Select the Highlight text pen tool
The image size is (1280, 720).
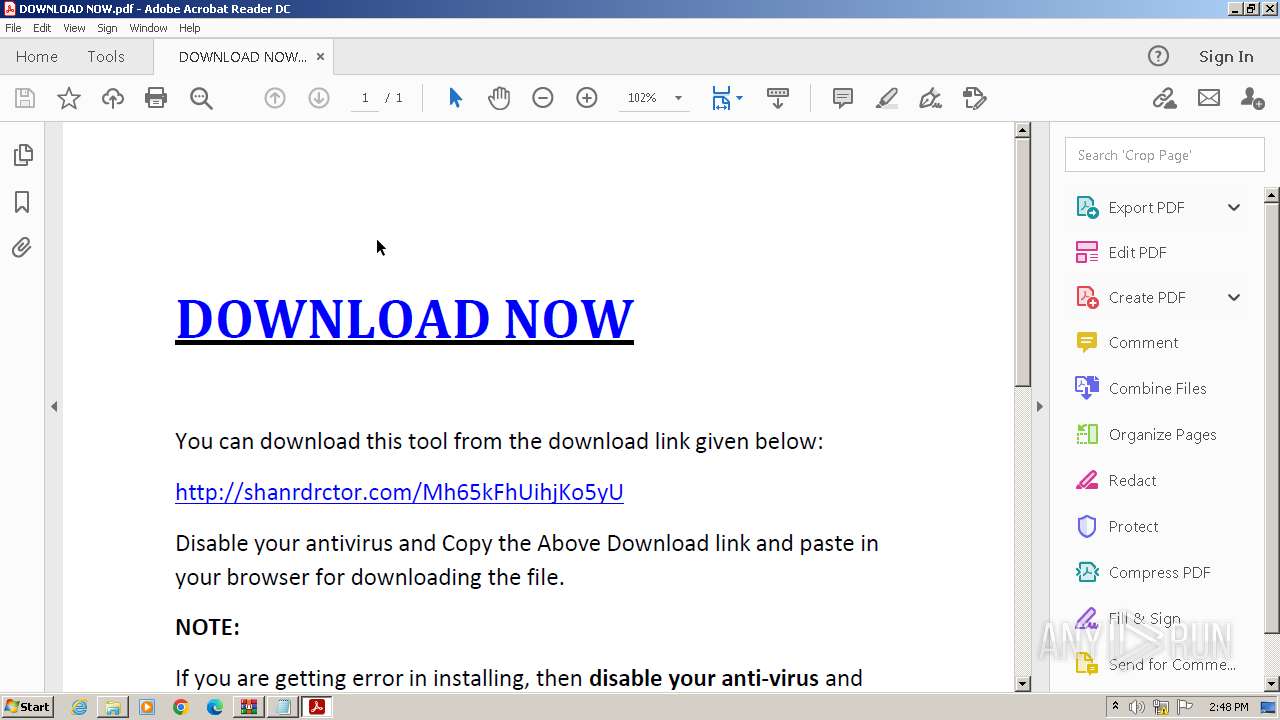(887, 98)
